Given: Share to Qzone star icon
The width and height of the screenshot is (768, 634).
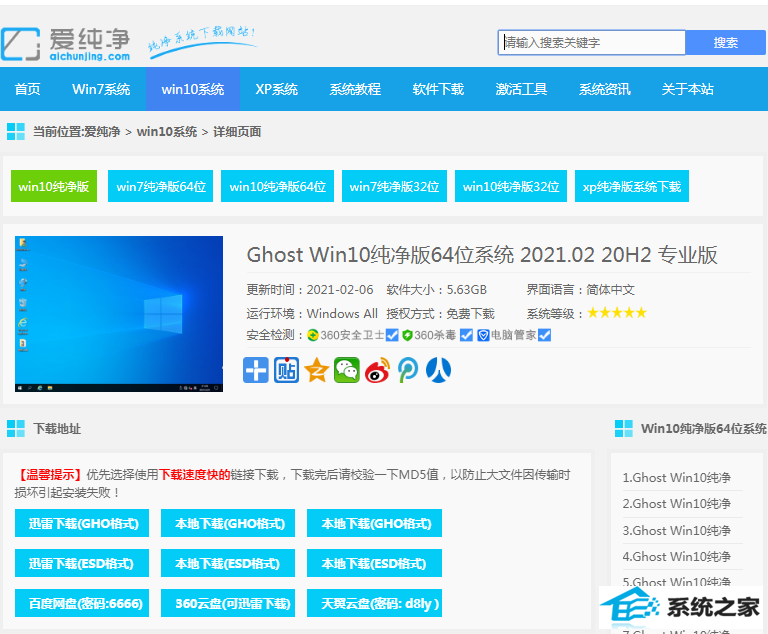Looking at the screenshot, I should click(316, 370).
